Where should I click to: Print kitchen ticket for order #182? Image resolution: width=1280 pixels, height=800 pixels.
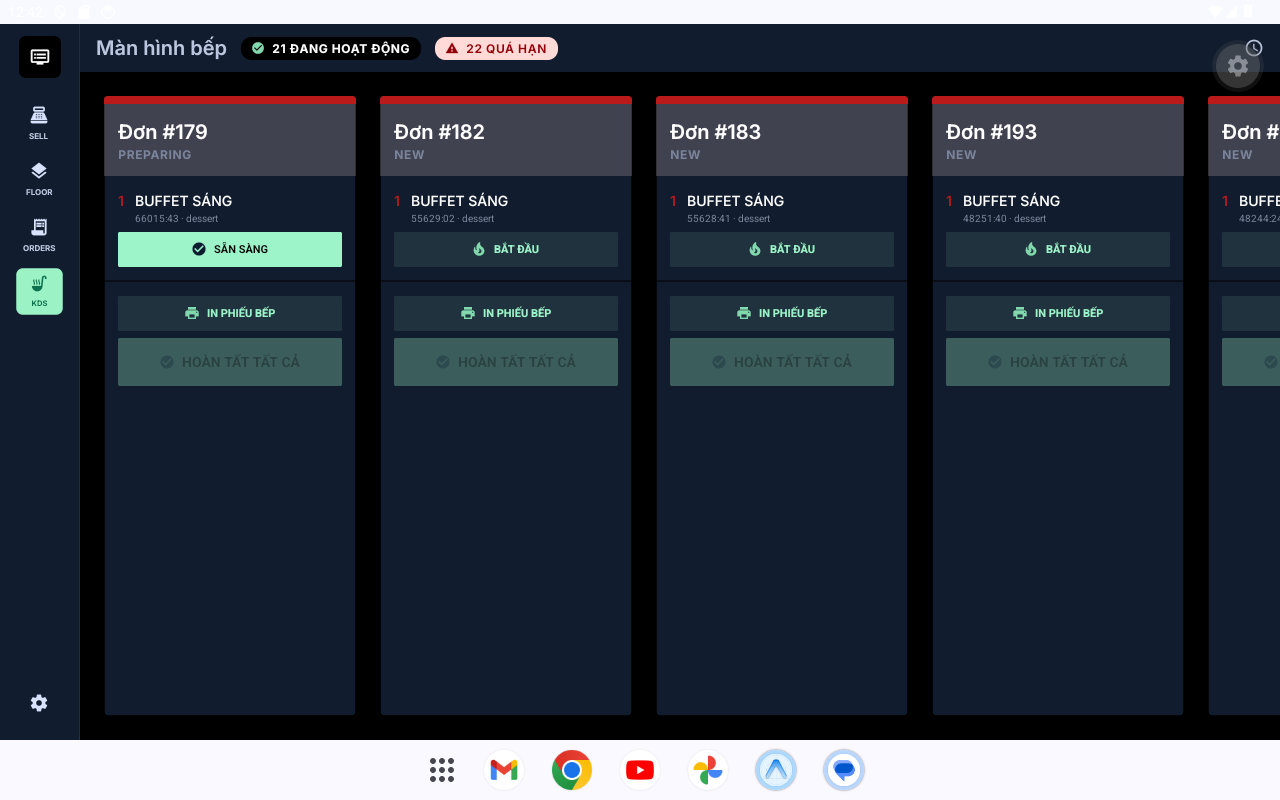506,313
